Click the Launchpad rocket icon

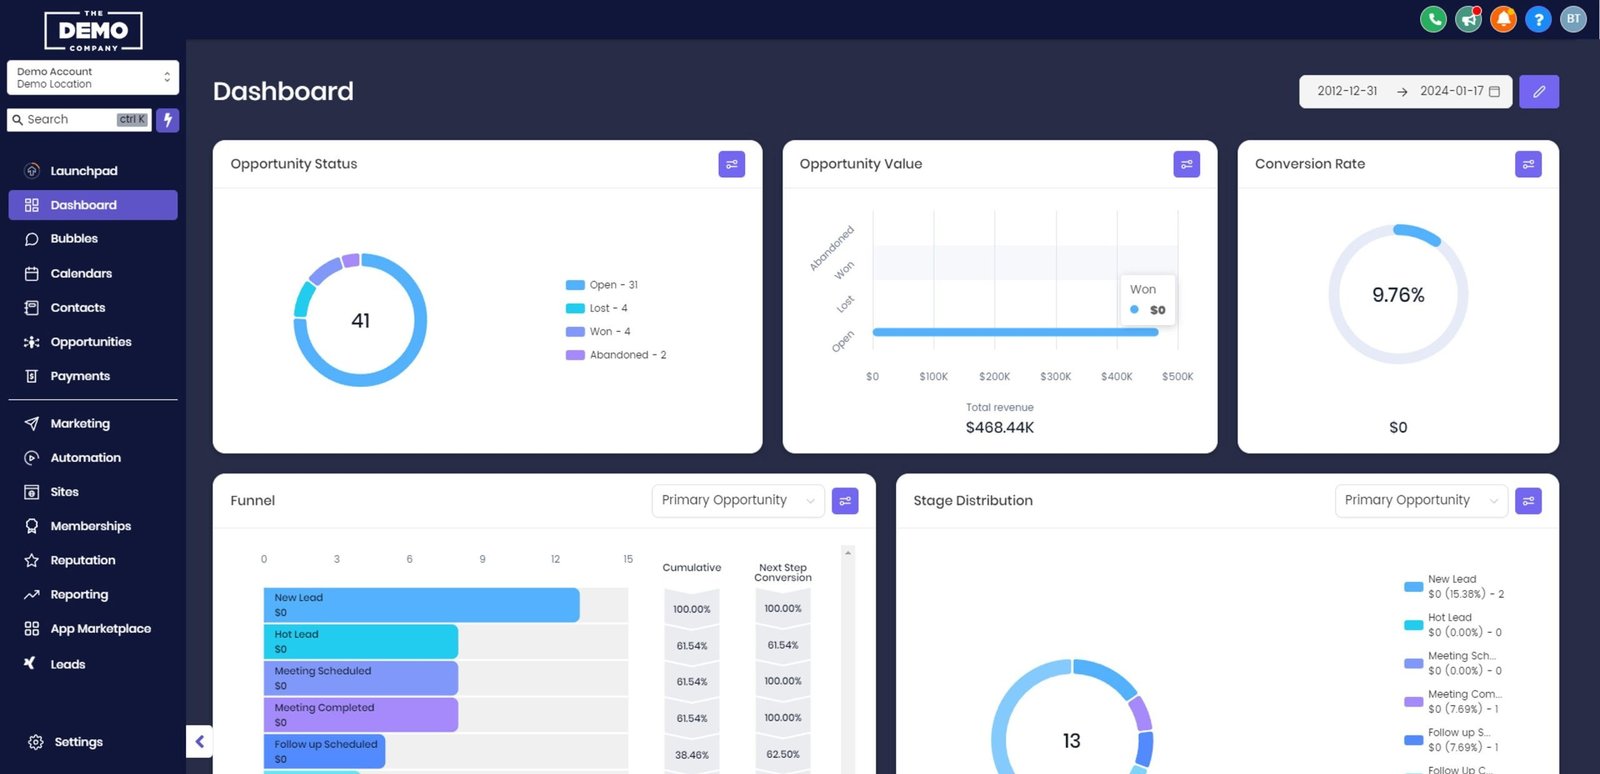[x=32, y=171]
